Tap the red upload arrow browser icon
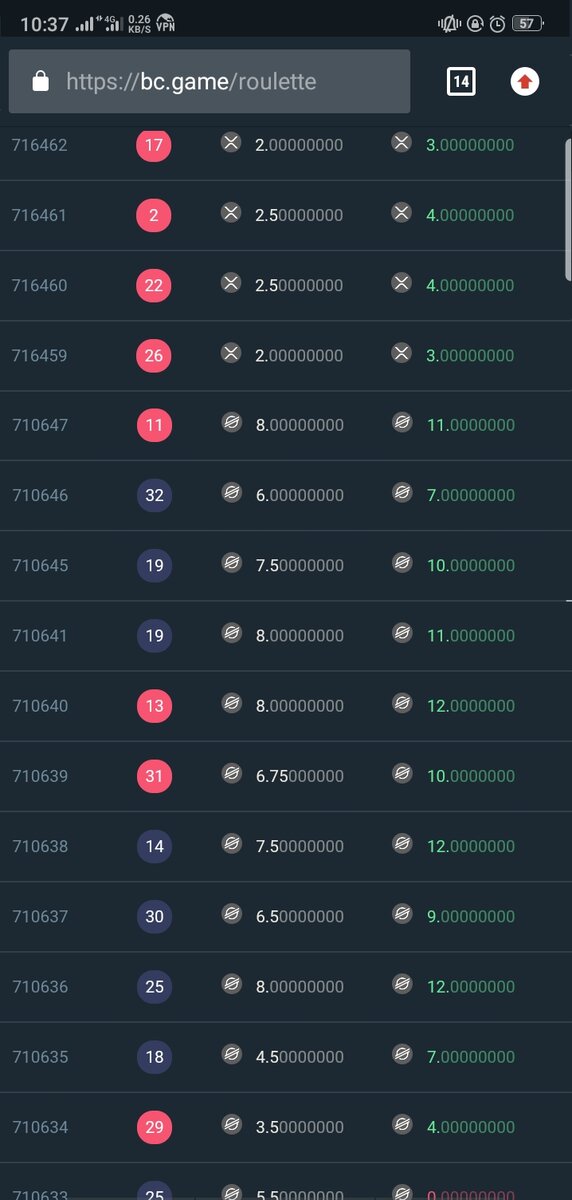Image resolution: width=572 pixels, height=1200 pixels. (x=525, y=82)
